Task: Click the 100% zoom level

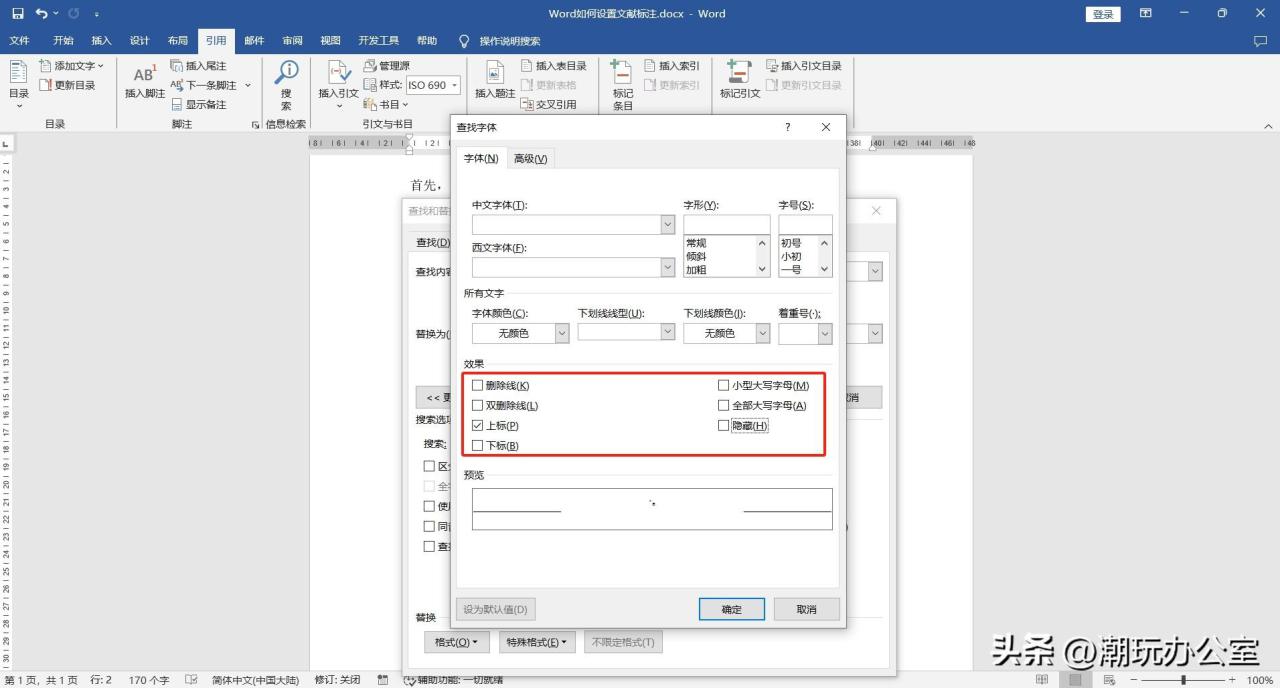Action: point(1260,680)
